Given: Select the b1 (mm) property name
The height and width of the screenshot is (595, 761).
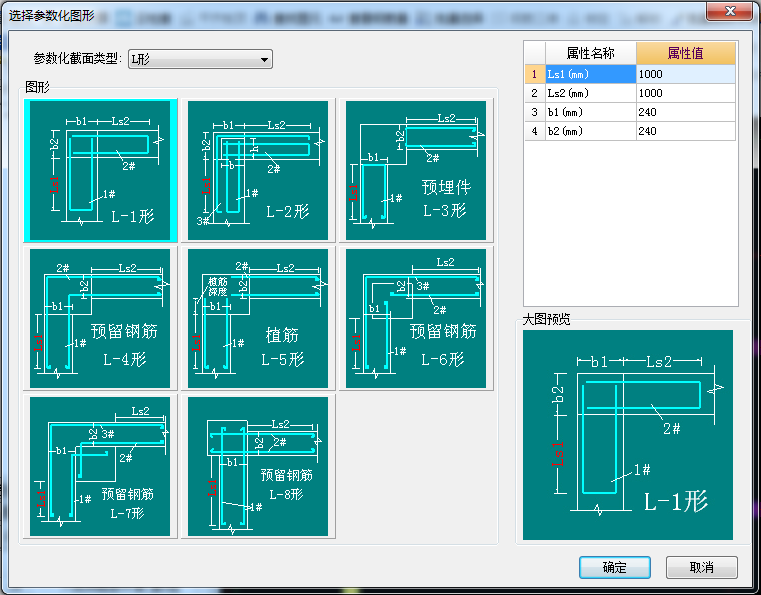Looking at the screenshot, I should [591, 112].
